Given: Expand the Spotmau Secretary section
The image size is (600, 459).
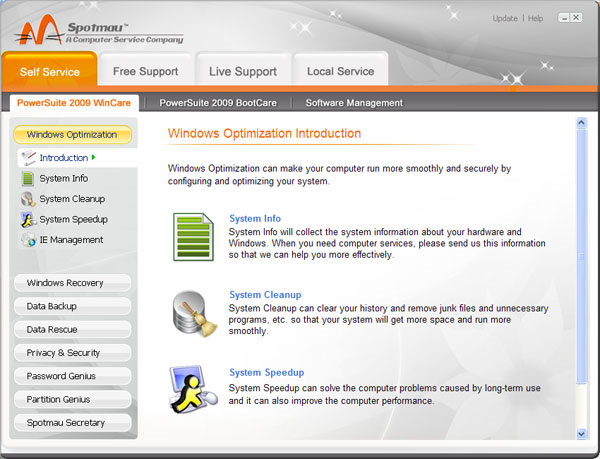Looking at the screenshot, I should coord(72,423).
